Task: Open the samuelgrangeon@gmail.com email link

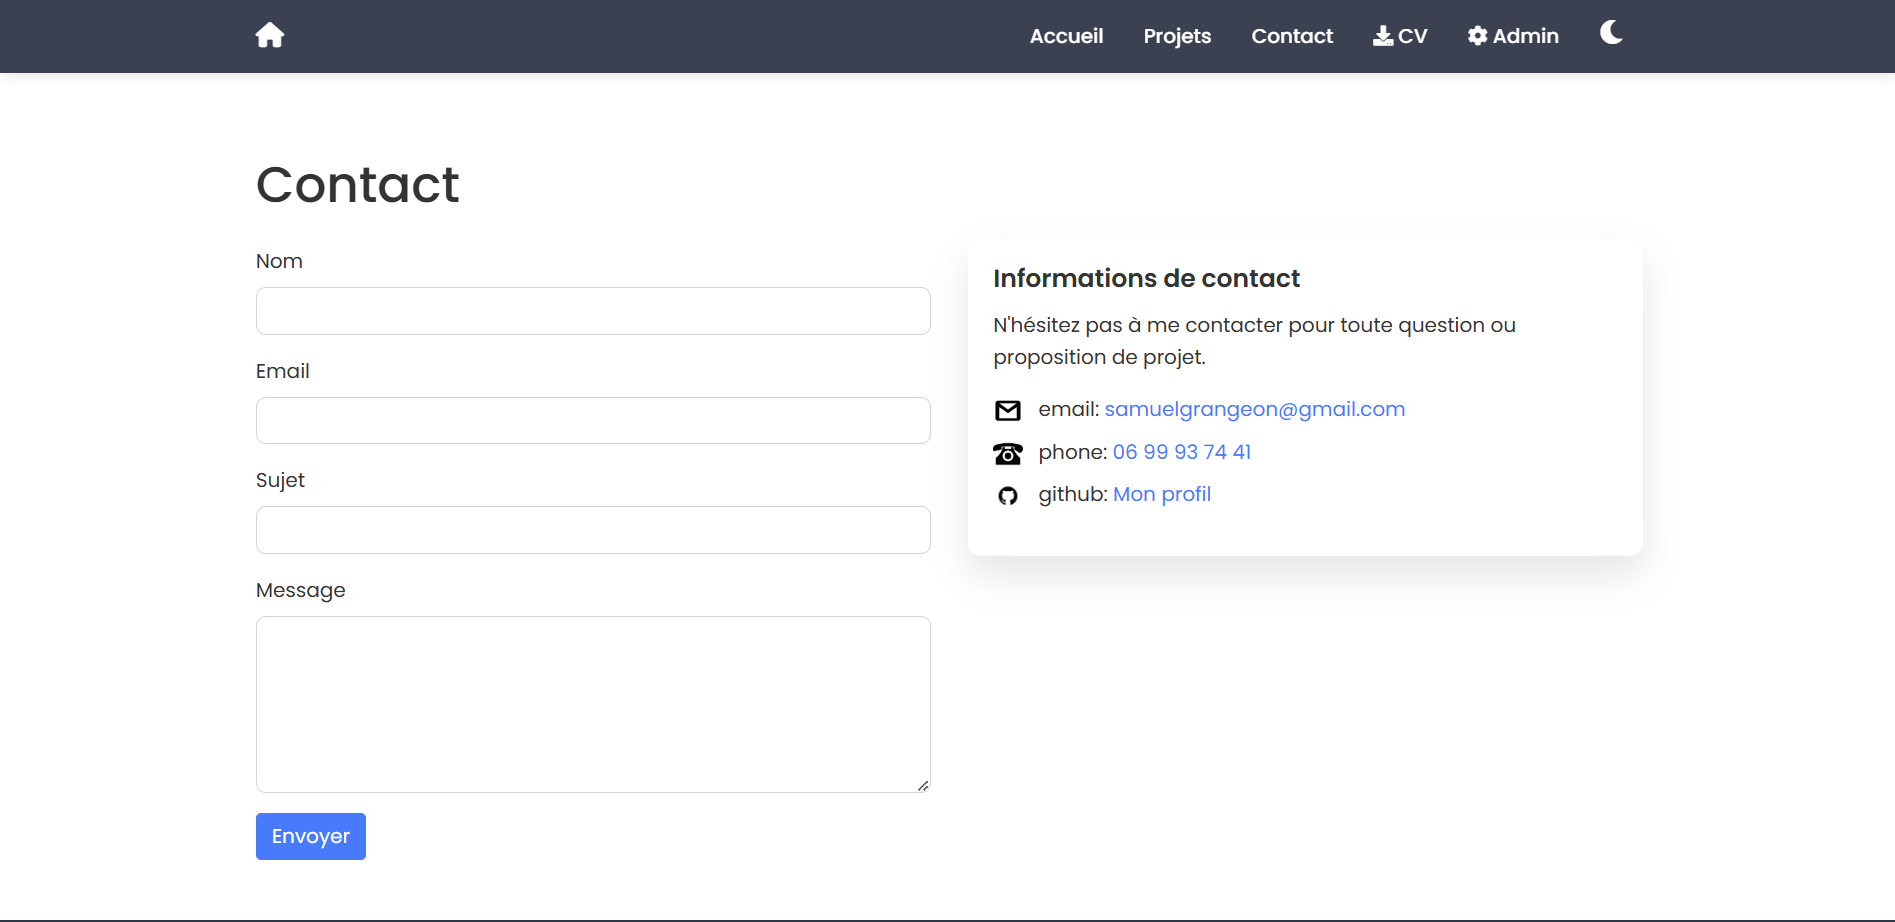Action: click(1254, 409)
